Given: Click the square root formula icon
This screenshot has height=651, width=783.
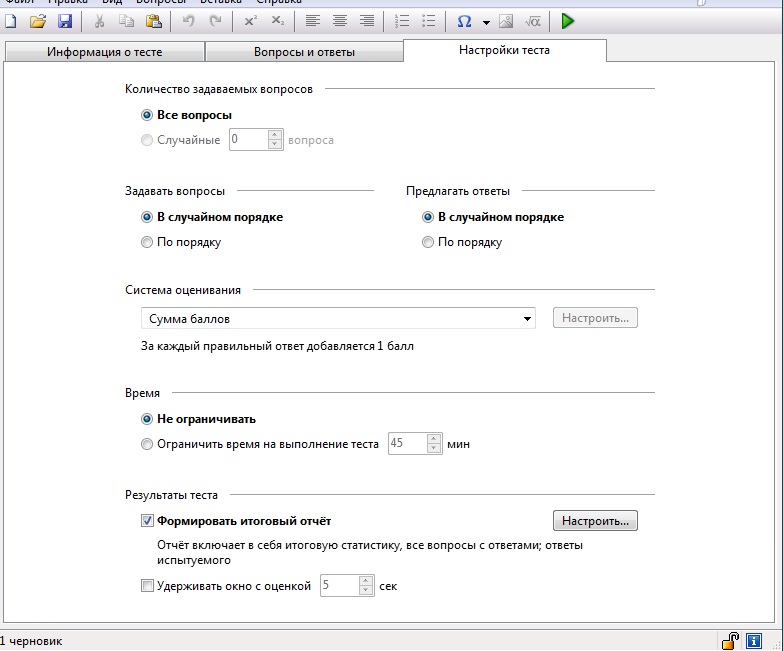Looking at the screenshot, I should 533,21.
